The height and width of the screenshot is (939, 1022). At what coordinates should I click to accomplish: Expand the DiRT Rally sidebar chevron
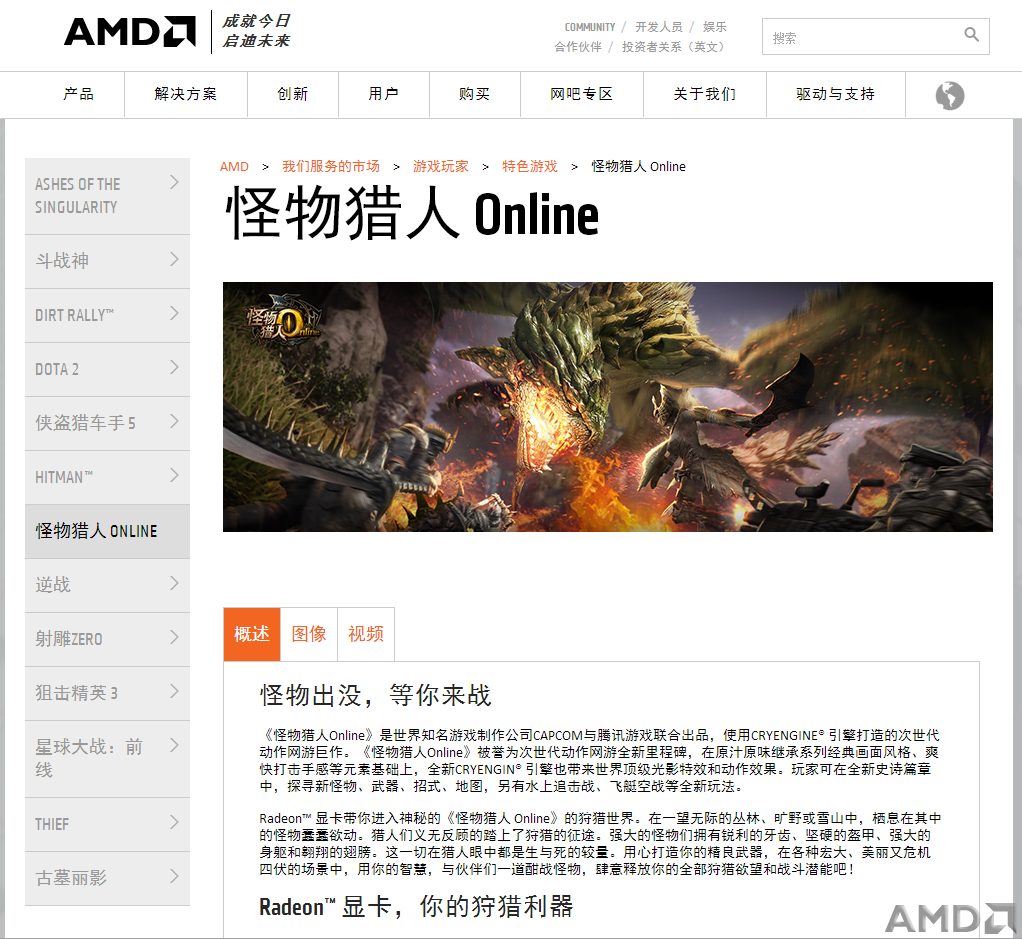coord(174,313)
